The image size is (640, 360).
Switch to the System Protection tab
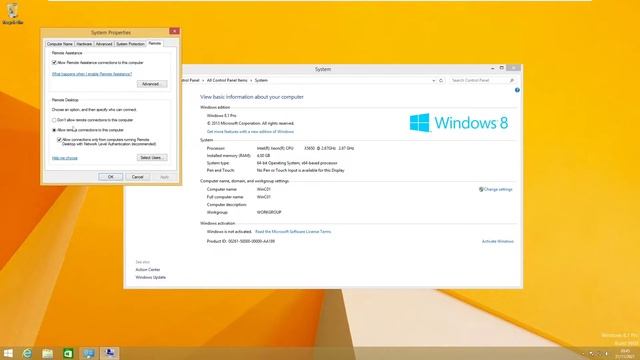130,44
